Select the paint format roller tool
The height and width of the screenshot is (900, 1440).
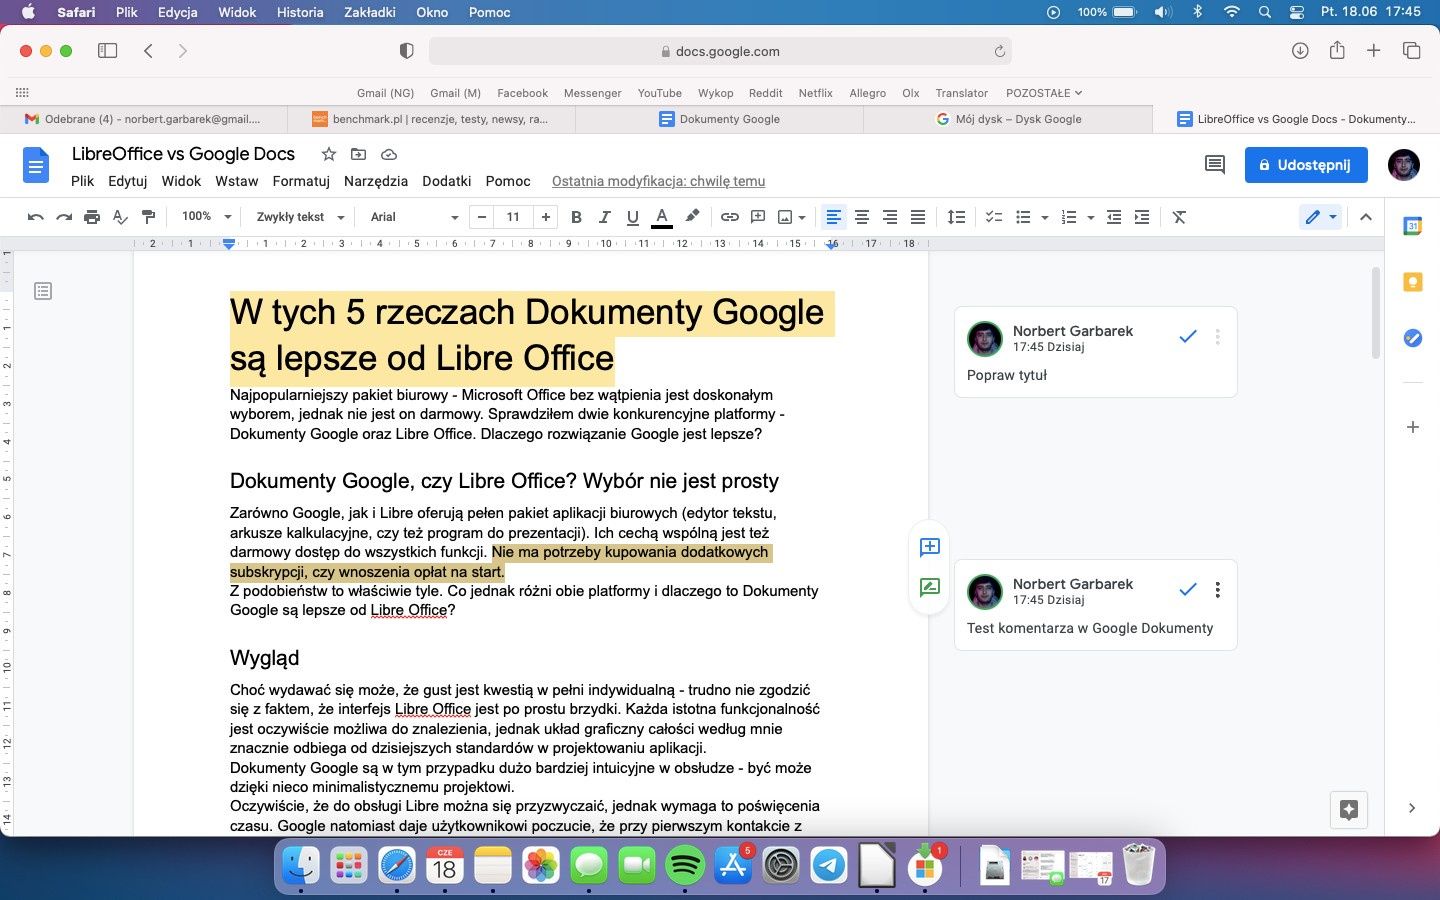(x=148, y=217)
